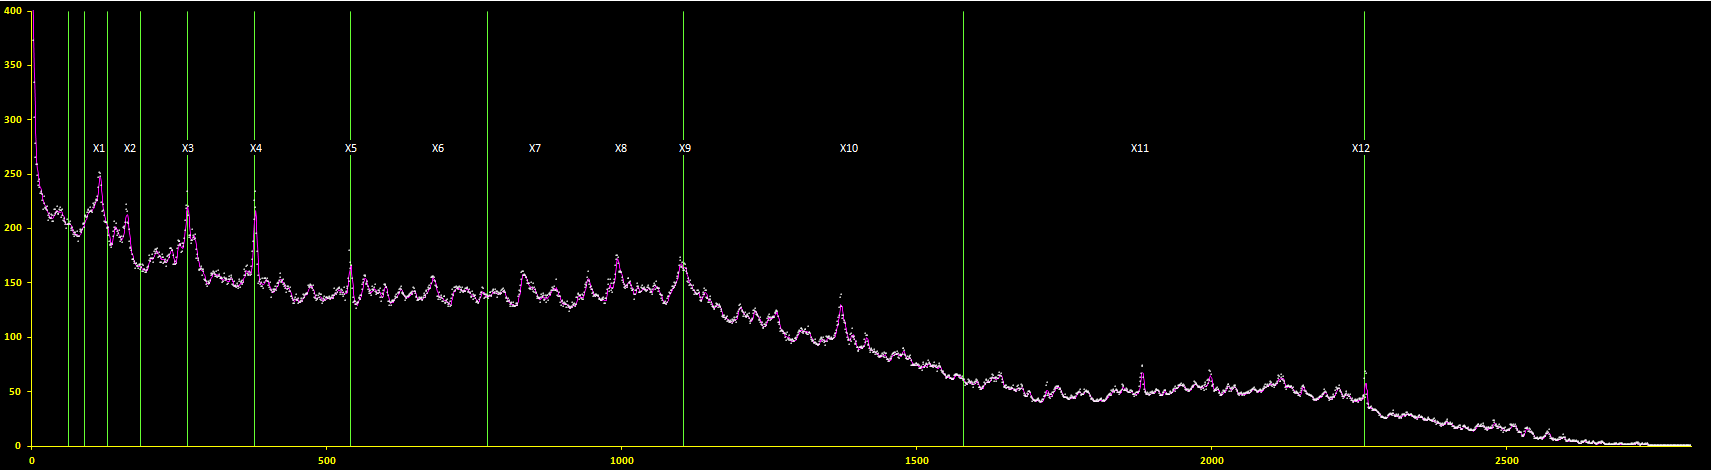Screen dimensions: 1711x470
Task: Click the X9 marker label
Action: pyautogui.click(x=685, y=148)
